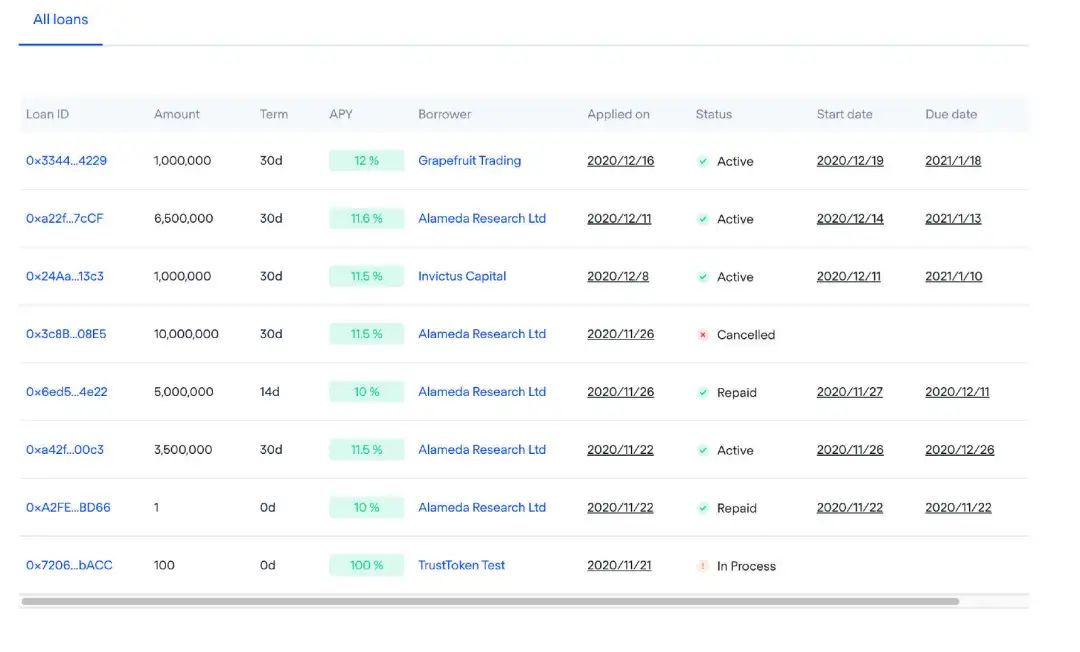
Task: Click the applied date 2020/12/16
Action: tap(621, 160)
